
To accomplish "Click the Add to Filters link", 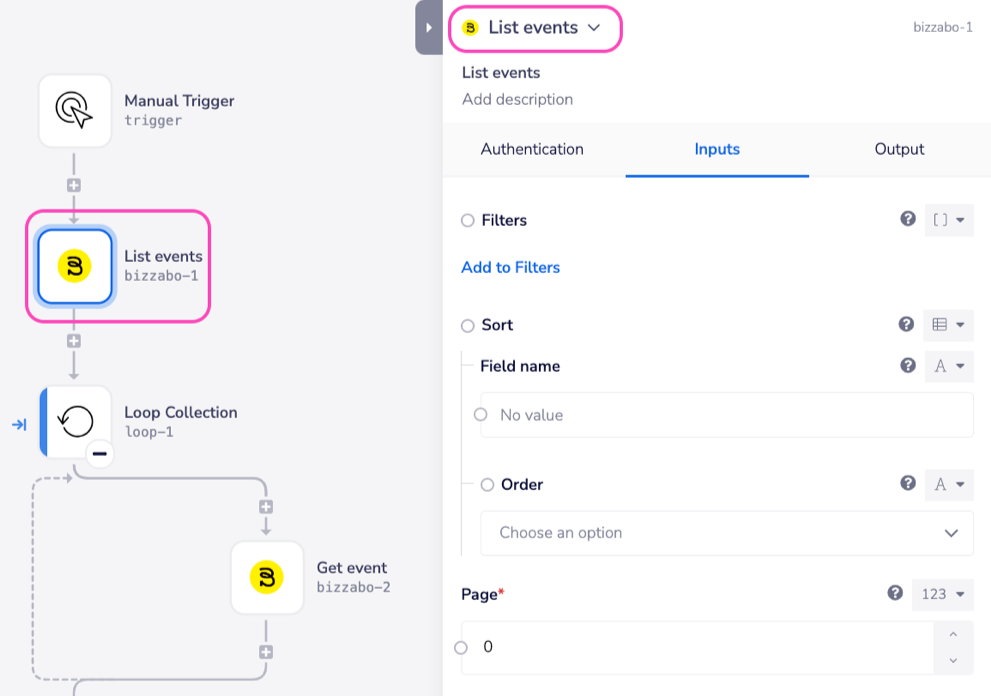I will (510, 267).
